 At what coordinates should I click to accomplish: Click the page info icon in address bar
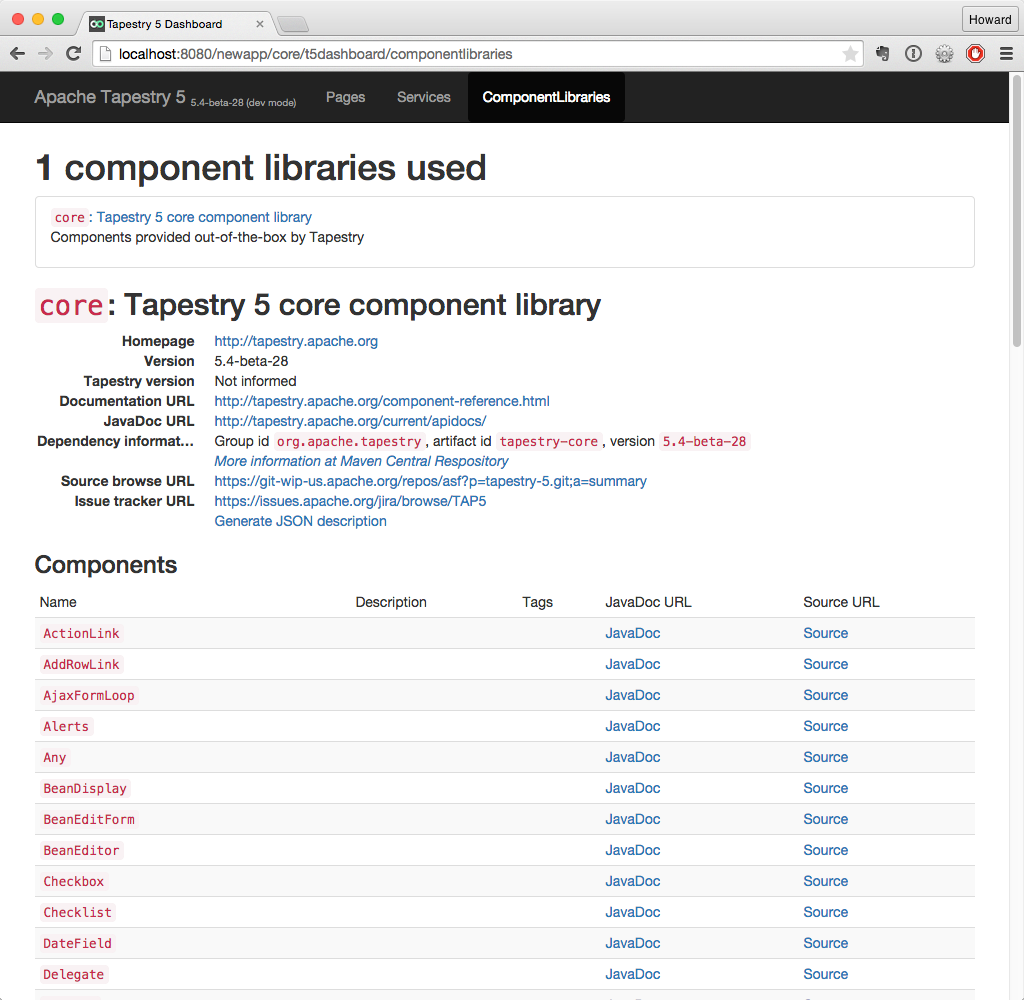pos(105,54)
